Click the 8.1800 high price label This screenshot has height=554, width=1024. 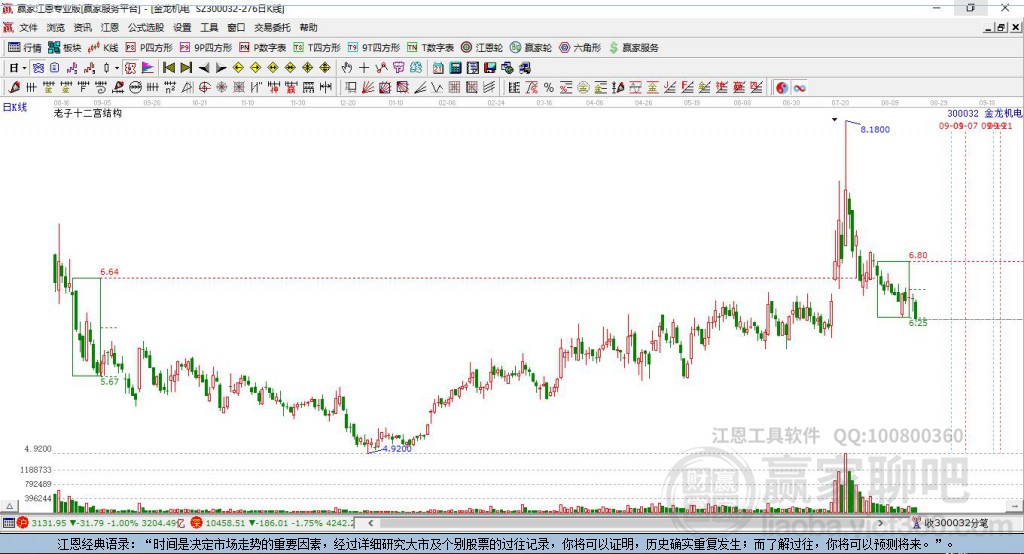tap(874, 129)
